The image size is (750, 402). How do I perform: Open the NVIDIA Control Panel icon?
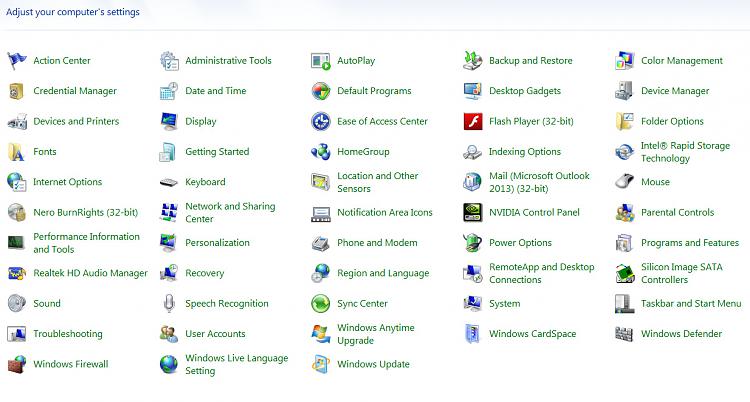473,212
